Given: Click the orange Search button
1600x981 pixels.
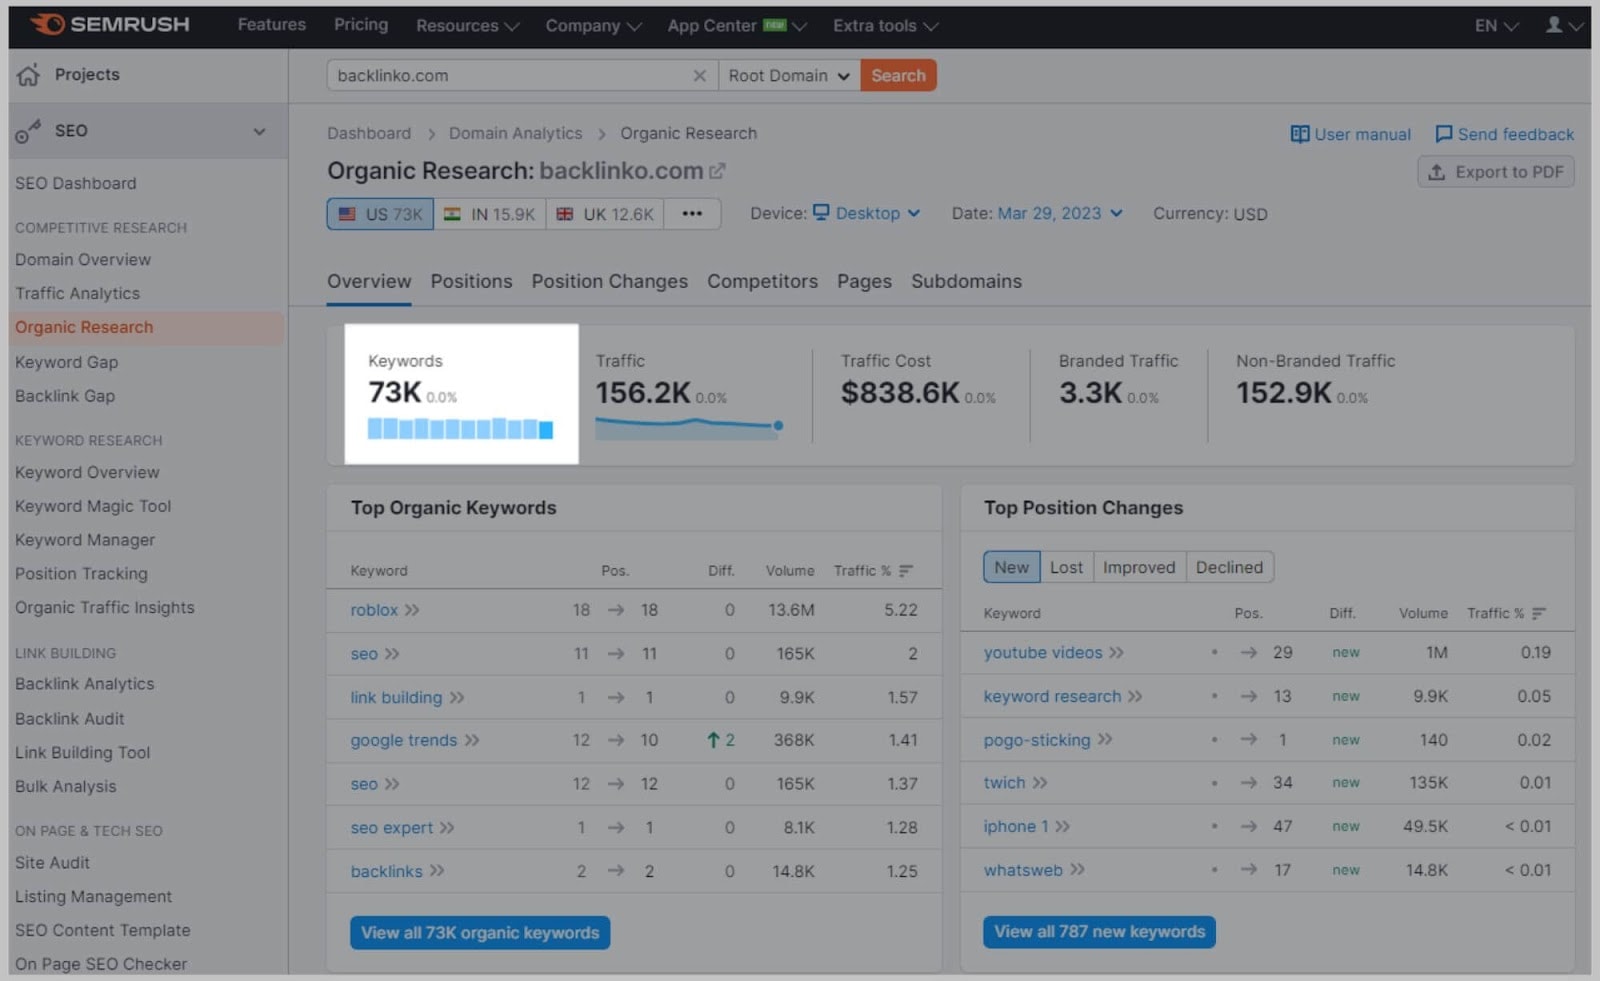Looking at the screenshot, I should pyautogui.click(x=898, y=76).
